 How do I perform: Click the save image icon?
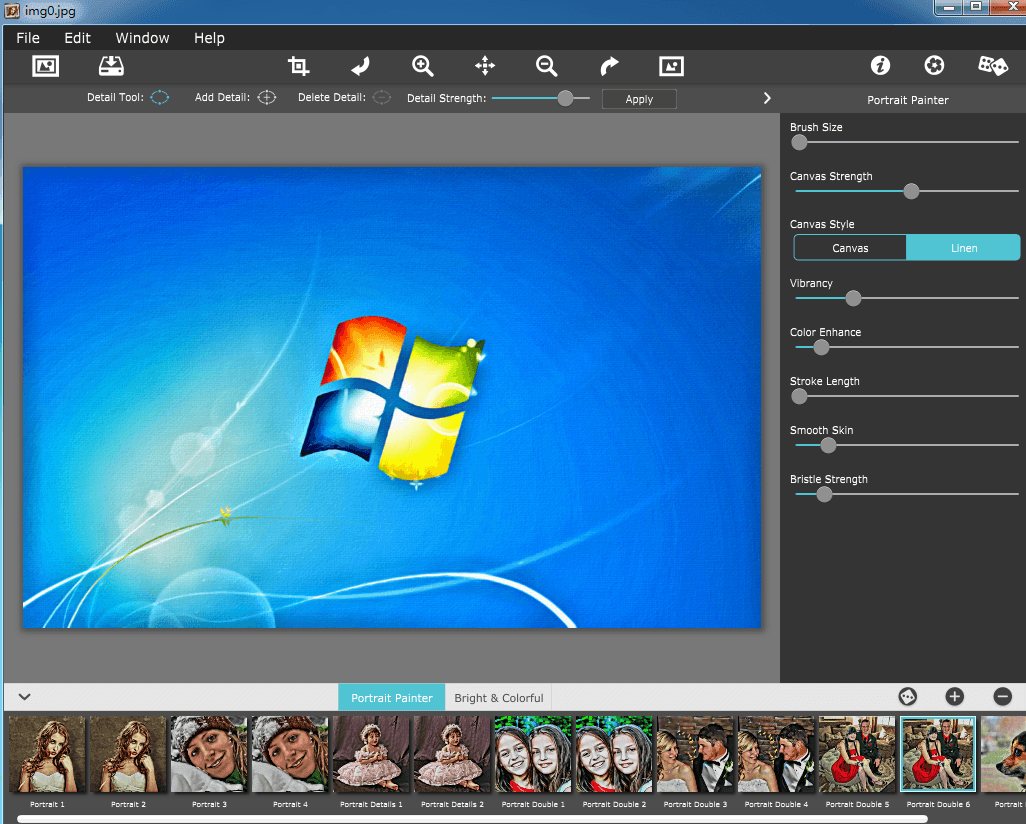111,66
